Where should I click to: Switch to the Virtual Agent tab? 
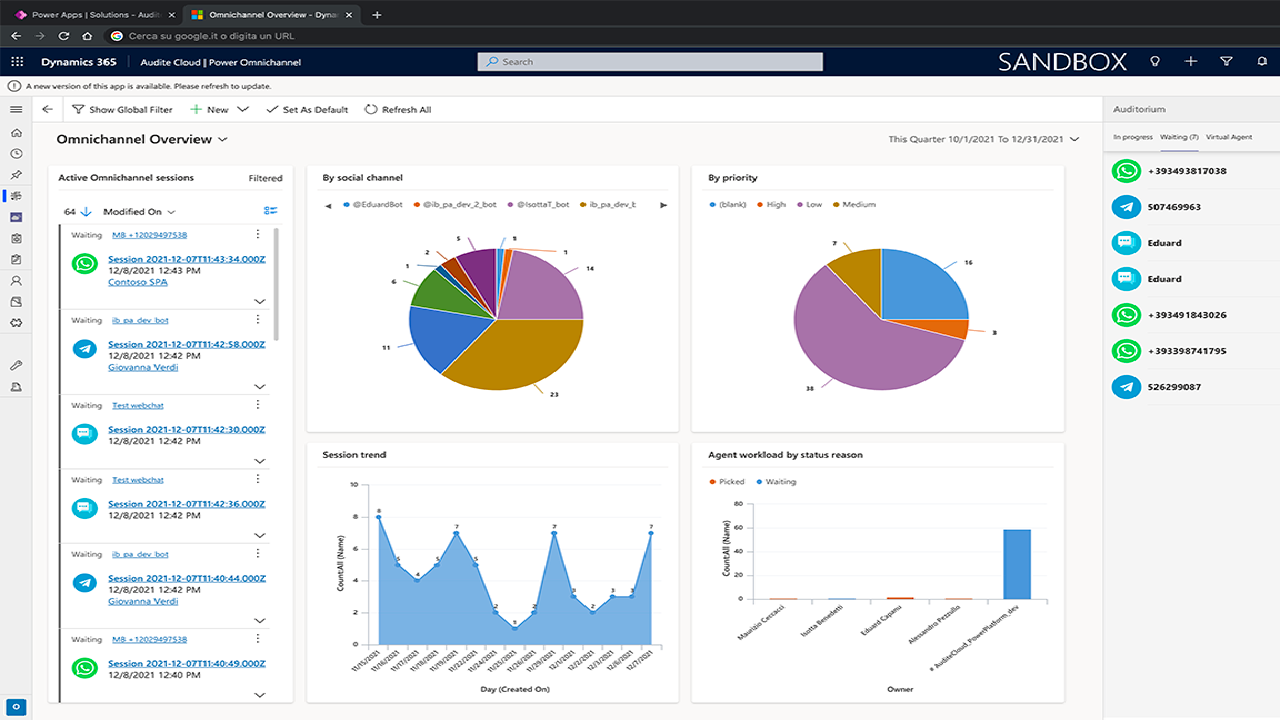coord(1228,137)
